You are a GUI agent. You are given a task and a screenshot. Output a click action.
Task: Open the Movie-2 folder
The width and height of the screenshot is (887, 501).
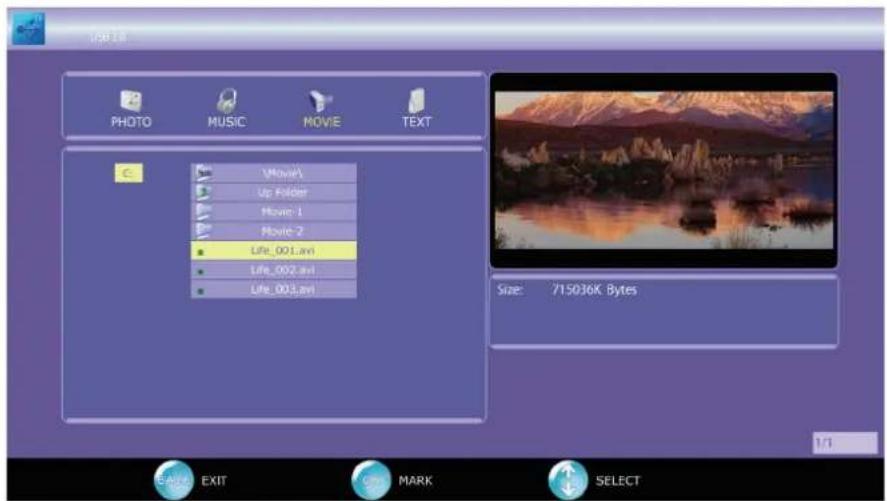coord(274,231)
